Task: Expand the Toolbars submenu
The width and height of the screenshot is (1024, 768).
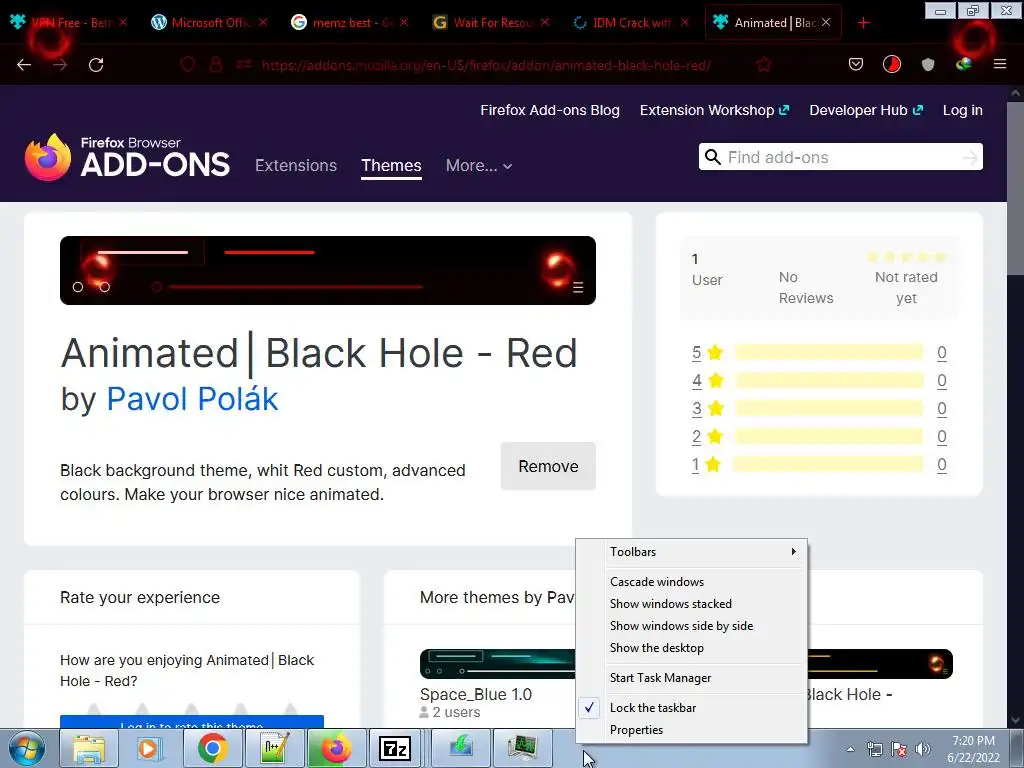Action: click(692, 552)
